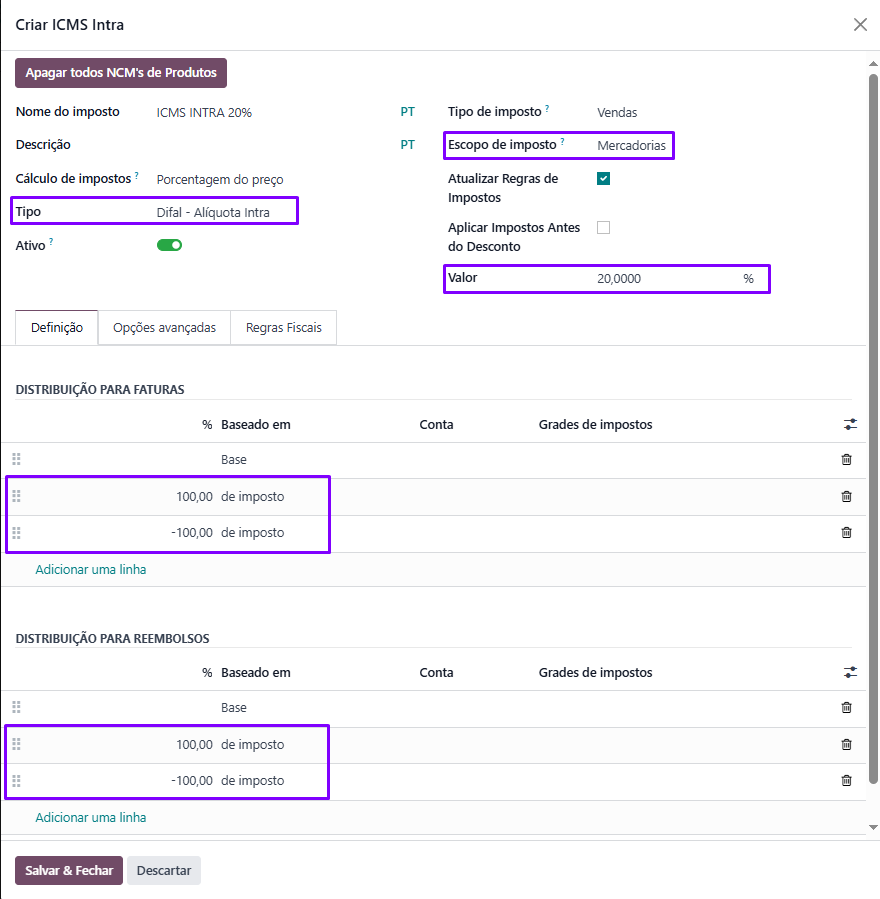Select Base cell in refund distribution
Screen dimensions: 880x899
[x=234, y=708]
